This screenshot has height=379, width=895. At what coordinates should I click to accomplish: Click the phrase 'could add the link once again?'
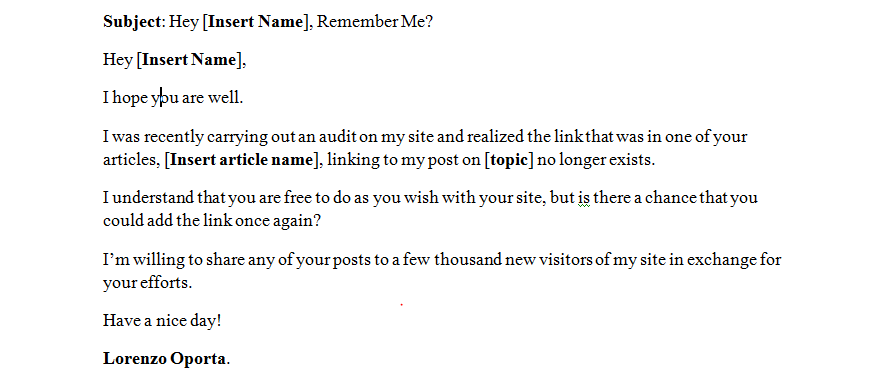tap(212, 221)
